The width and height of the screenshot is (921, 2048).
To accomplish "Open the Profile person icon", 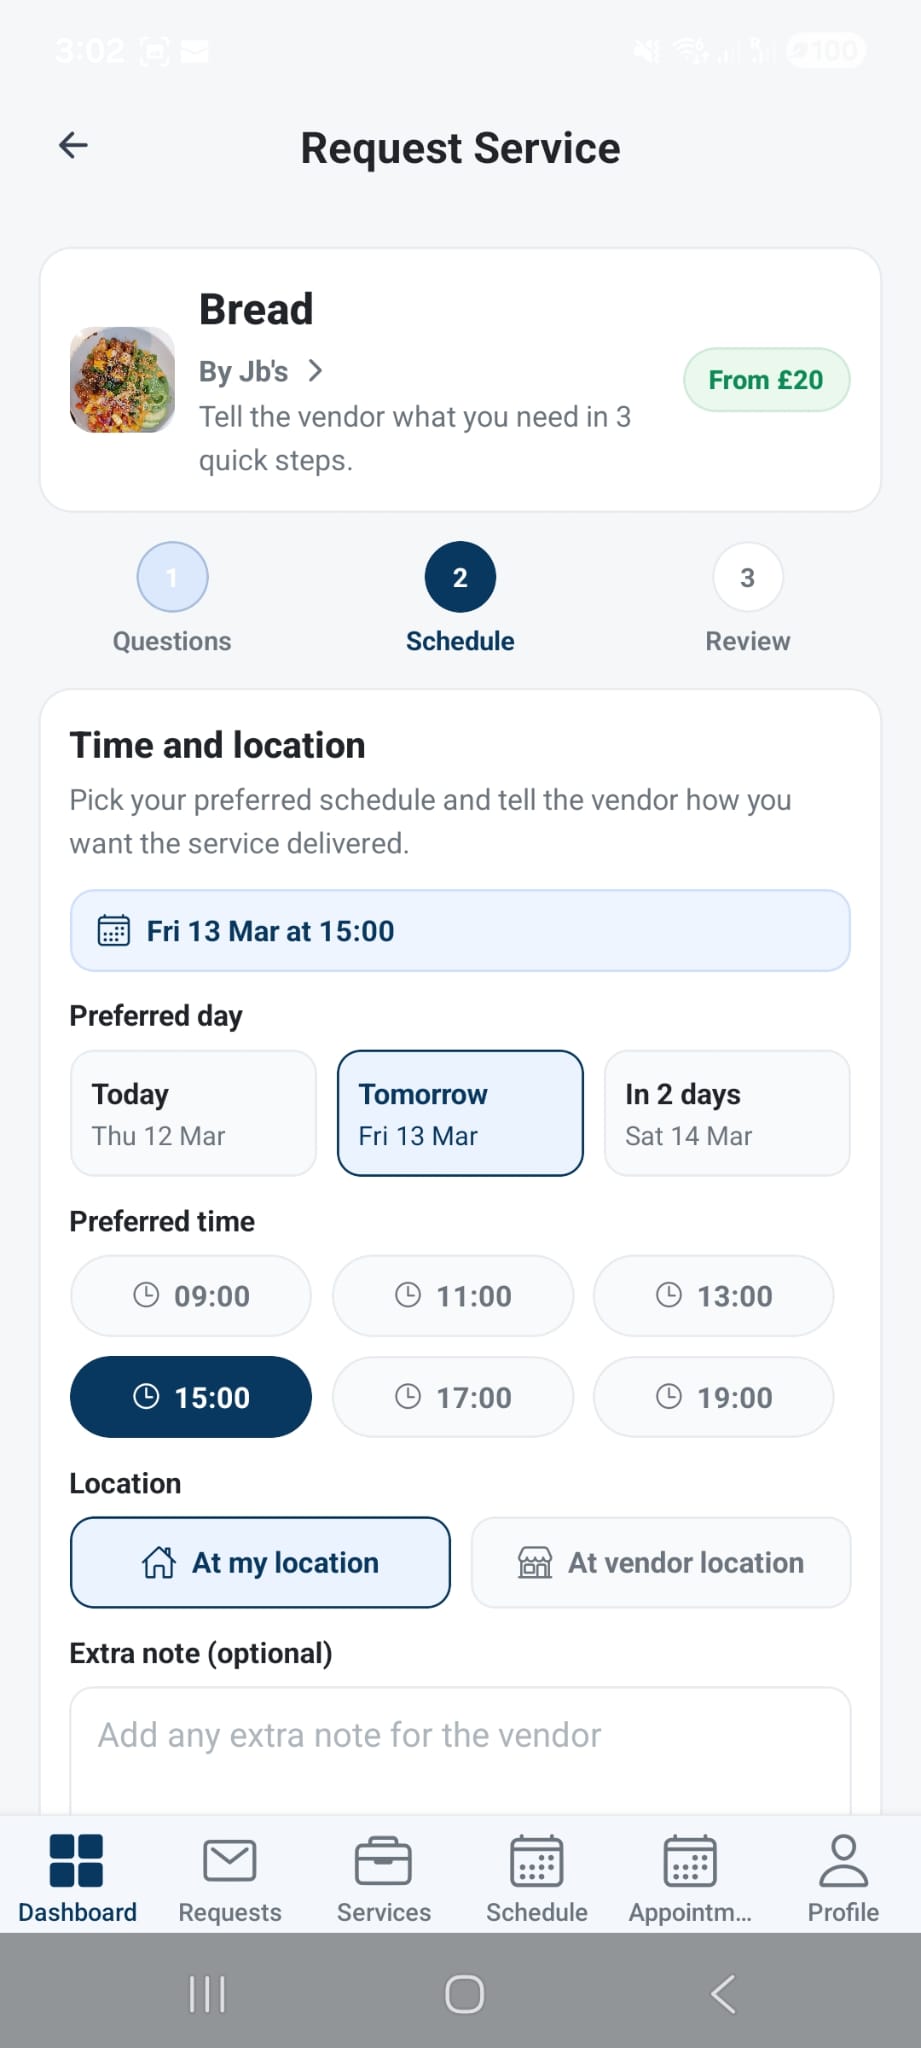I will 843,1860.
